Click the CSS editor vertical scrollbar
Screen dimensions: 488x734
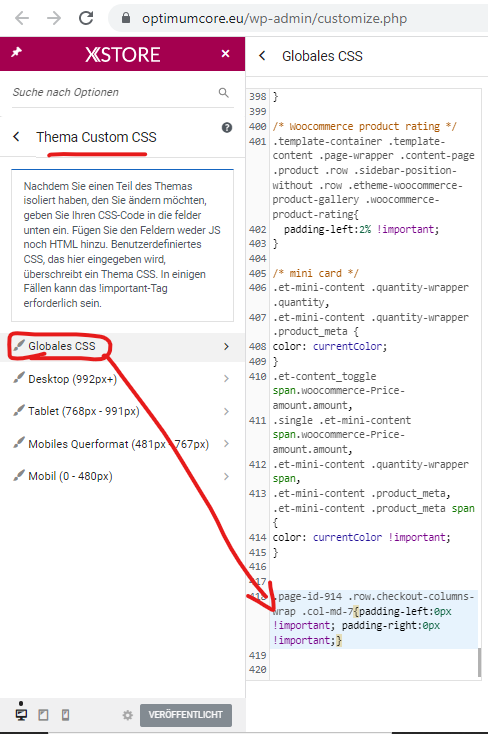point(479,662)
